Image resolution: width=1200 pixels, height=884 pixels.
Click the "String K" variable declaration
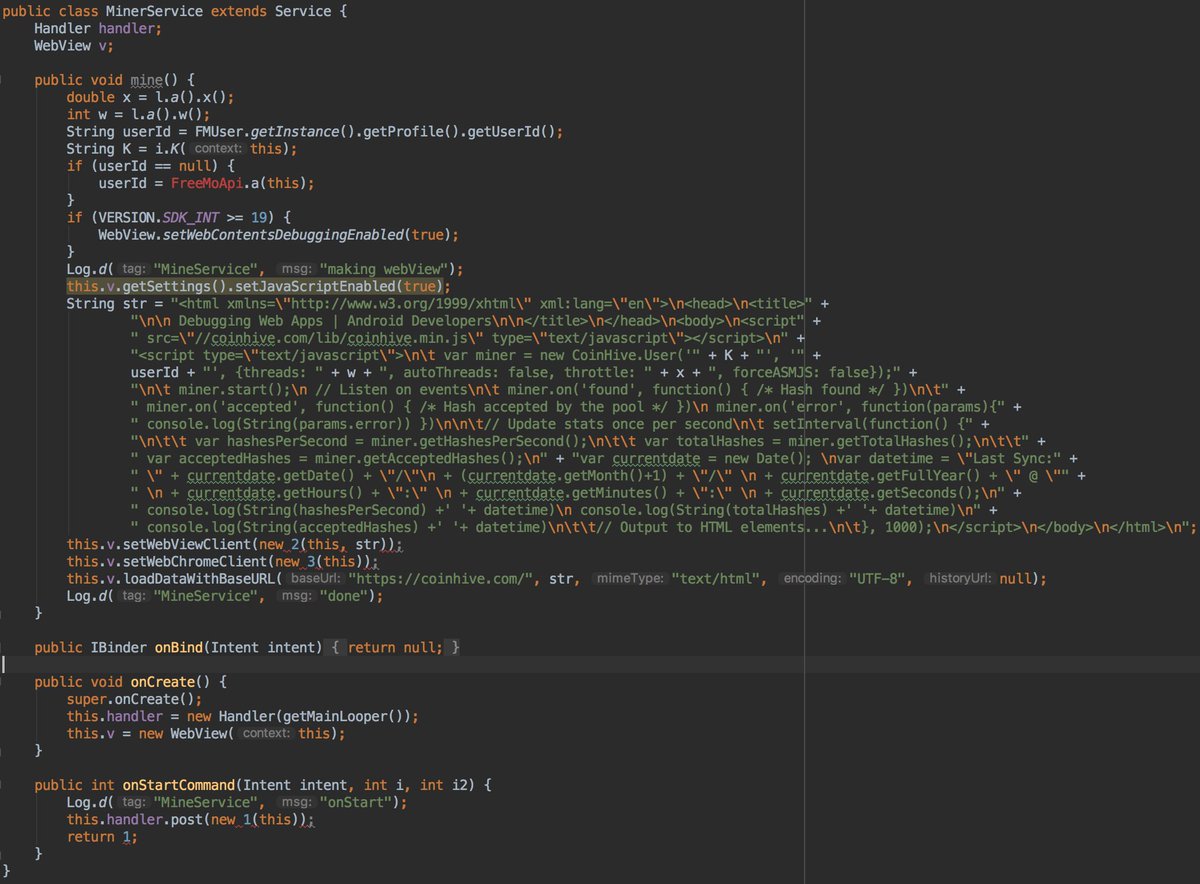coord(99,149)
